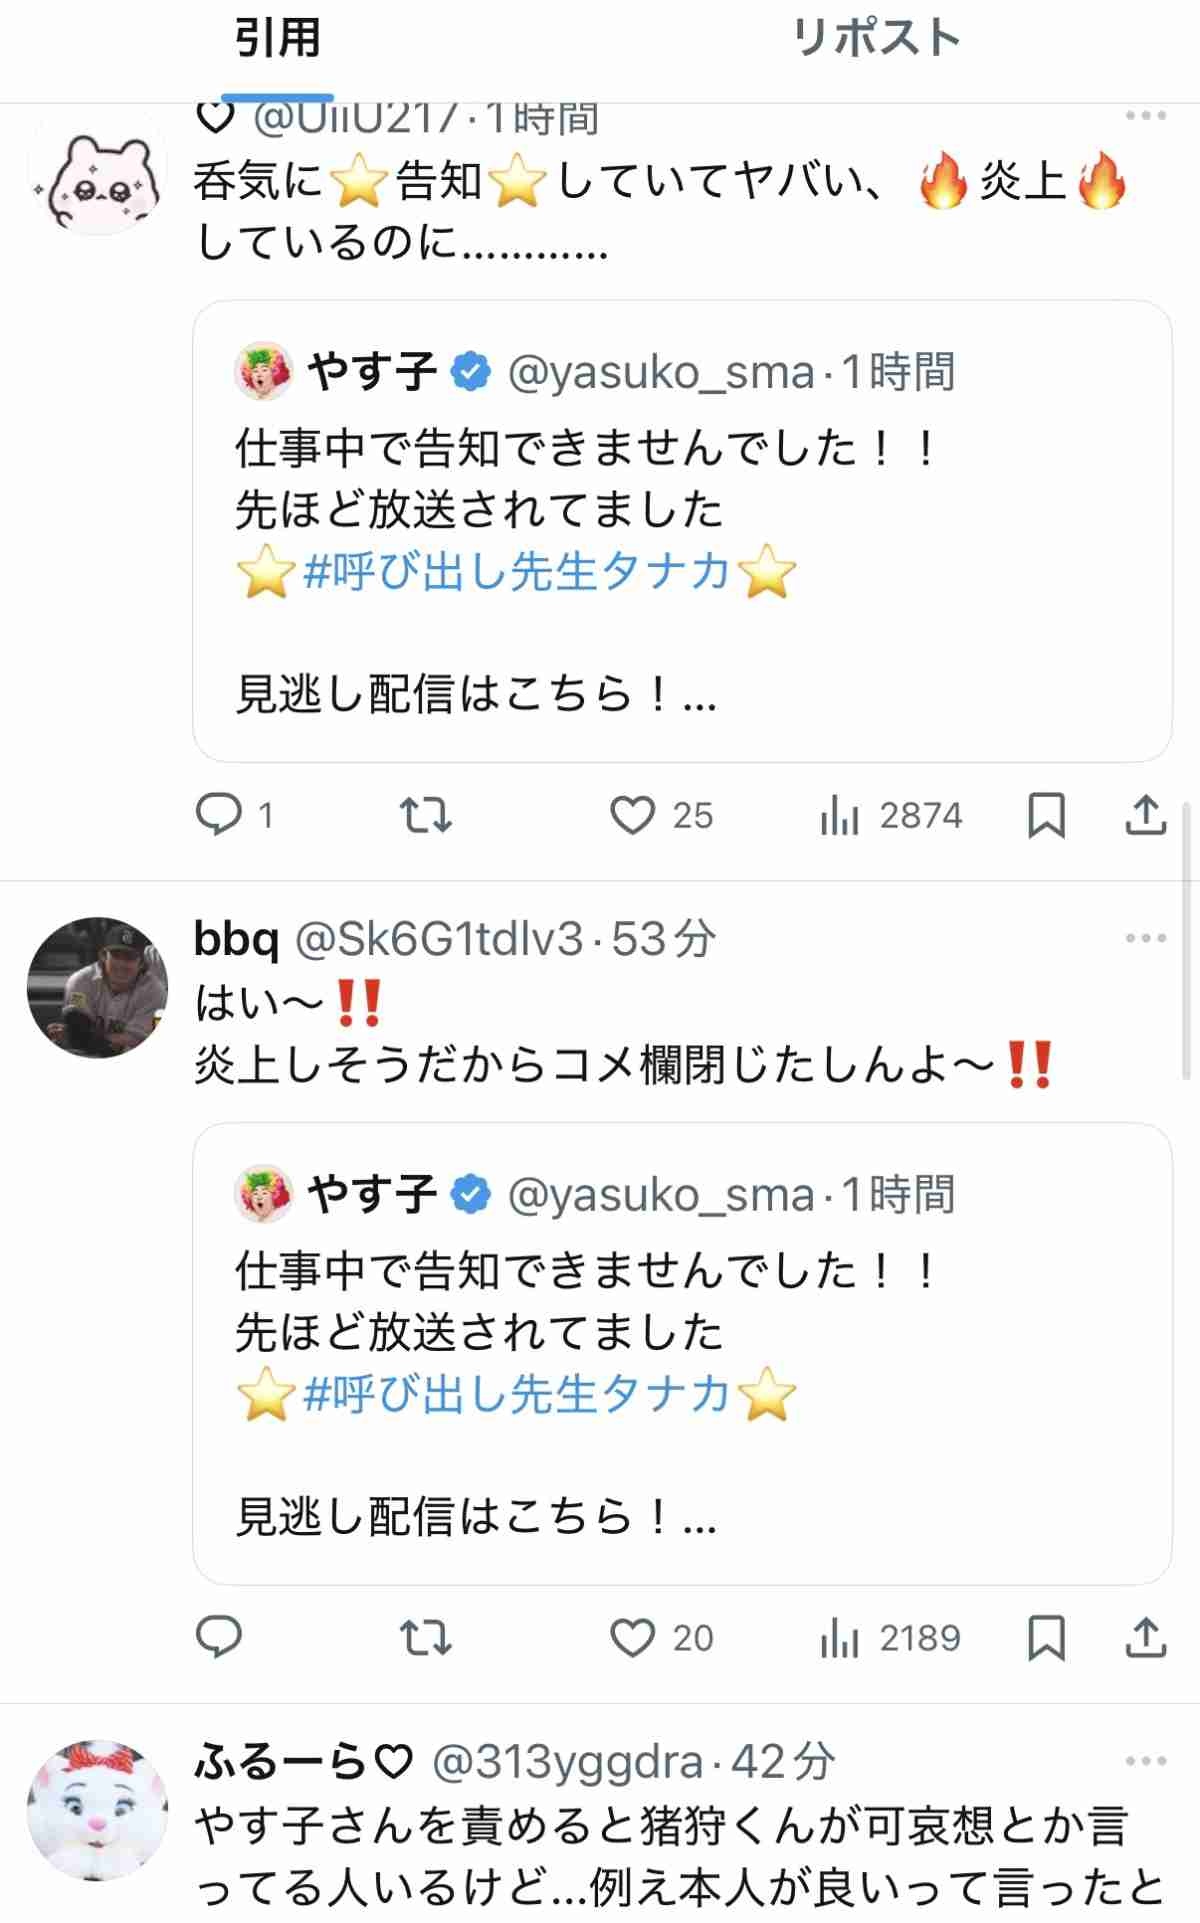Image resolution: width=1200 pixels, height=1923 pixels.
Task: Switch to the リポスト tab
Action: 876,40
